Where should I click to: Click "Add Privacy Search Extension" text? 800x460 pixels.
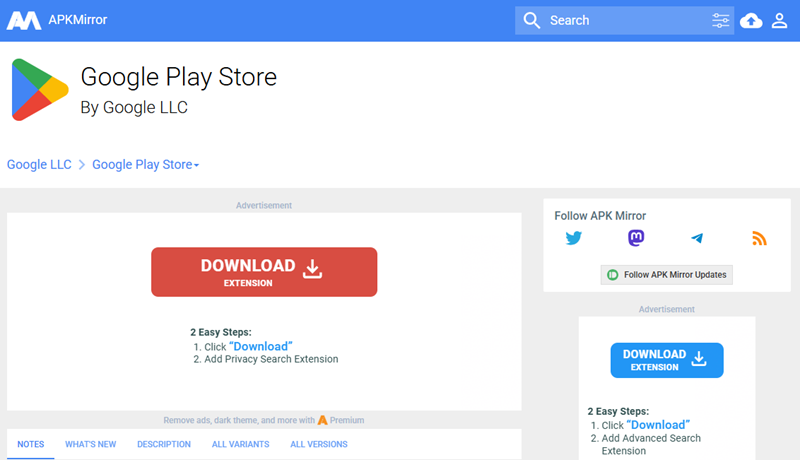point(271,359)
